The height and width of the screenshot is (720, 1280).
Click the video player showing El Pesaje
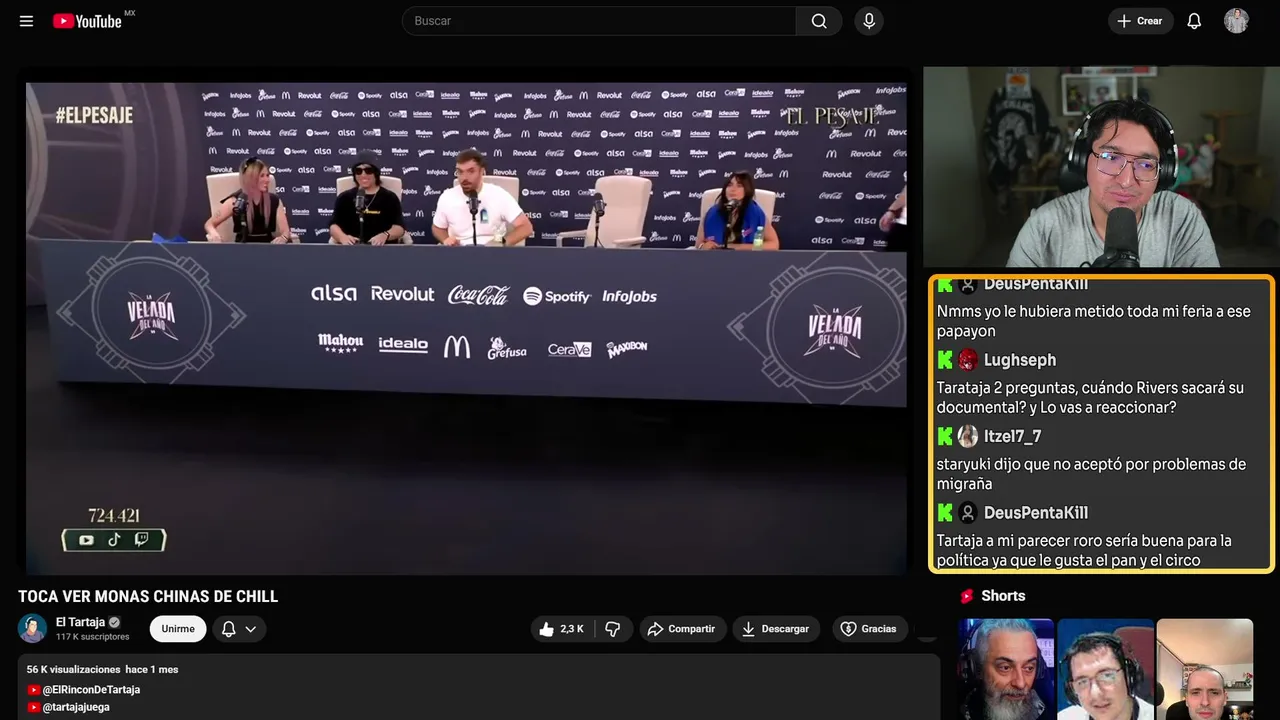(466, 328)
